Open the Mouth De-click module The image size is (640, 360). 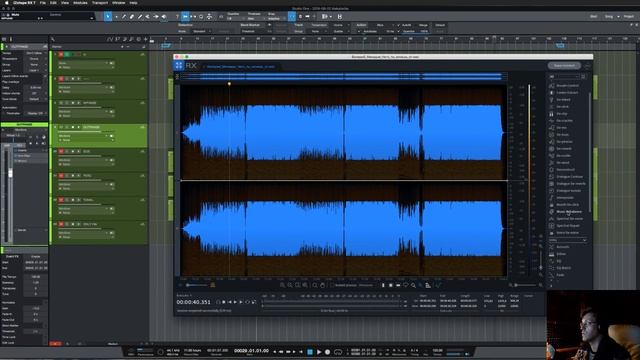[x=567, y=204]
